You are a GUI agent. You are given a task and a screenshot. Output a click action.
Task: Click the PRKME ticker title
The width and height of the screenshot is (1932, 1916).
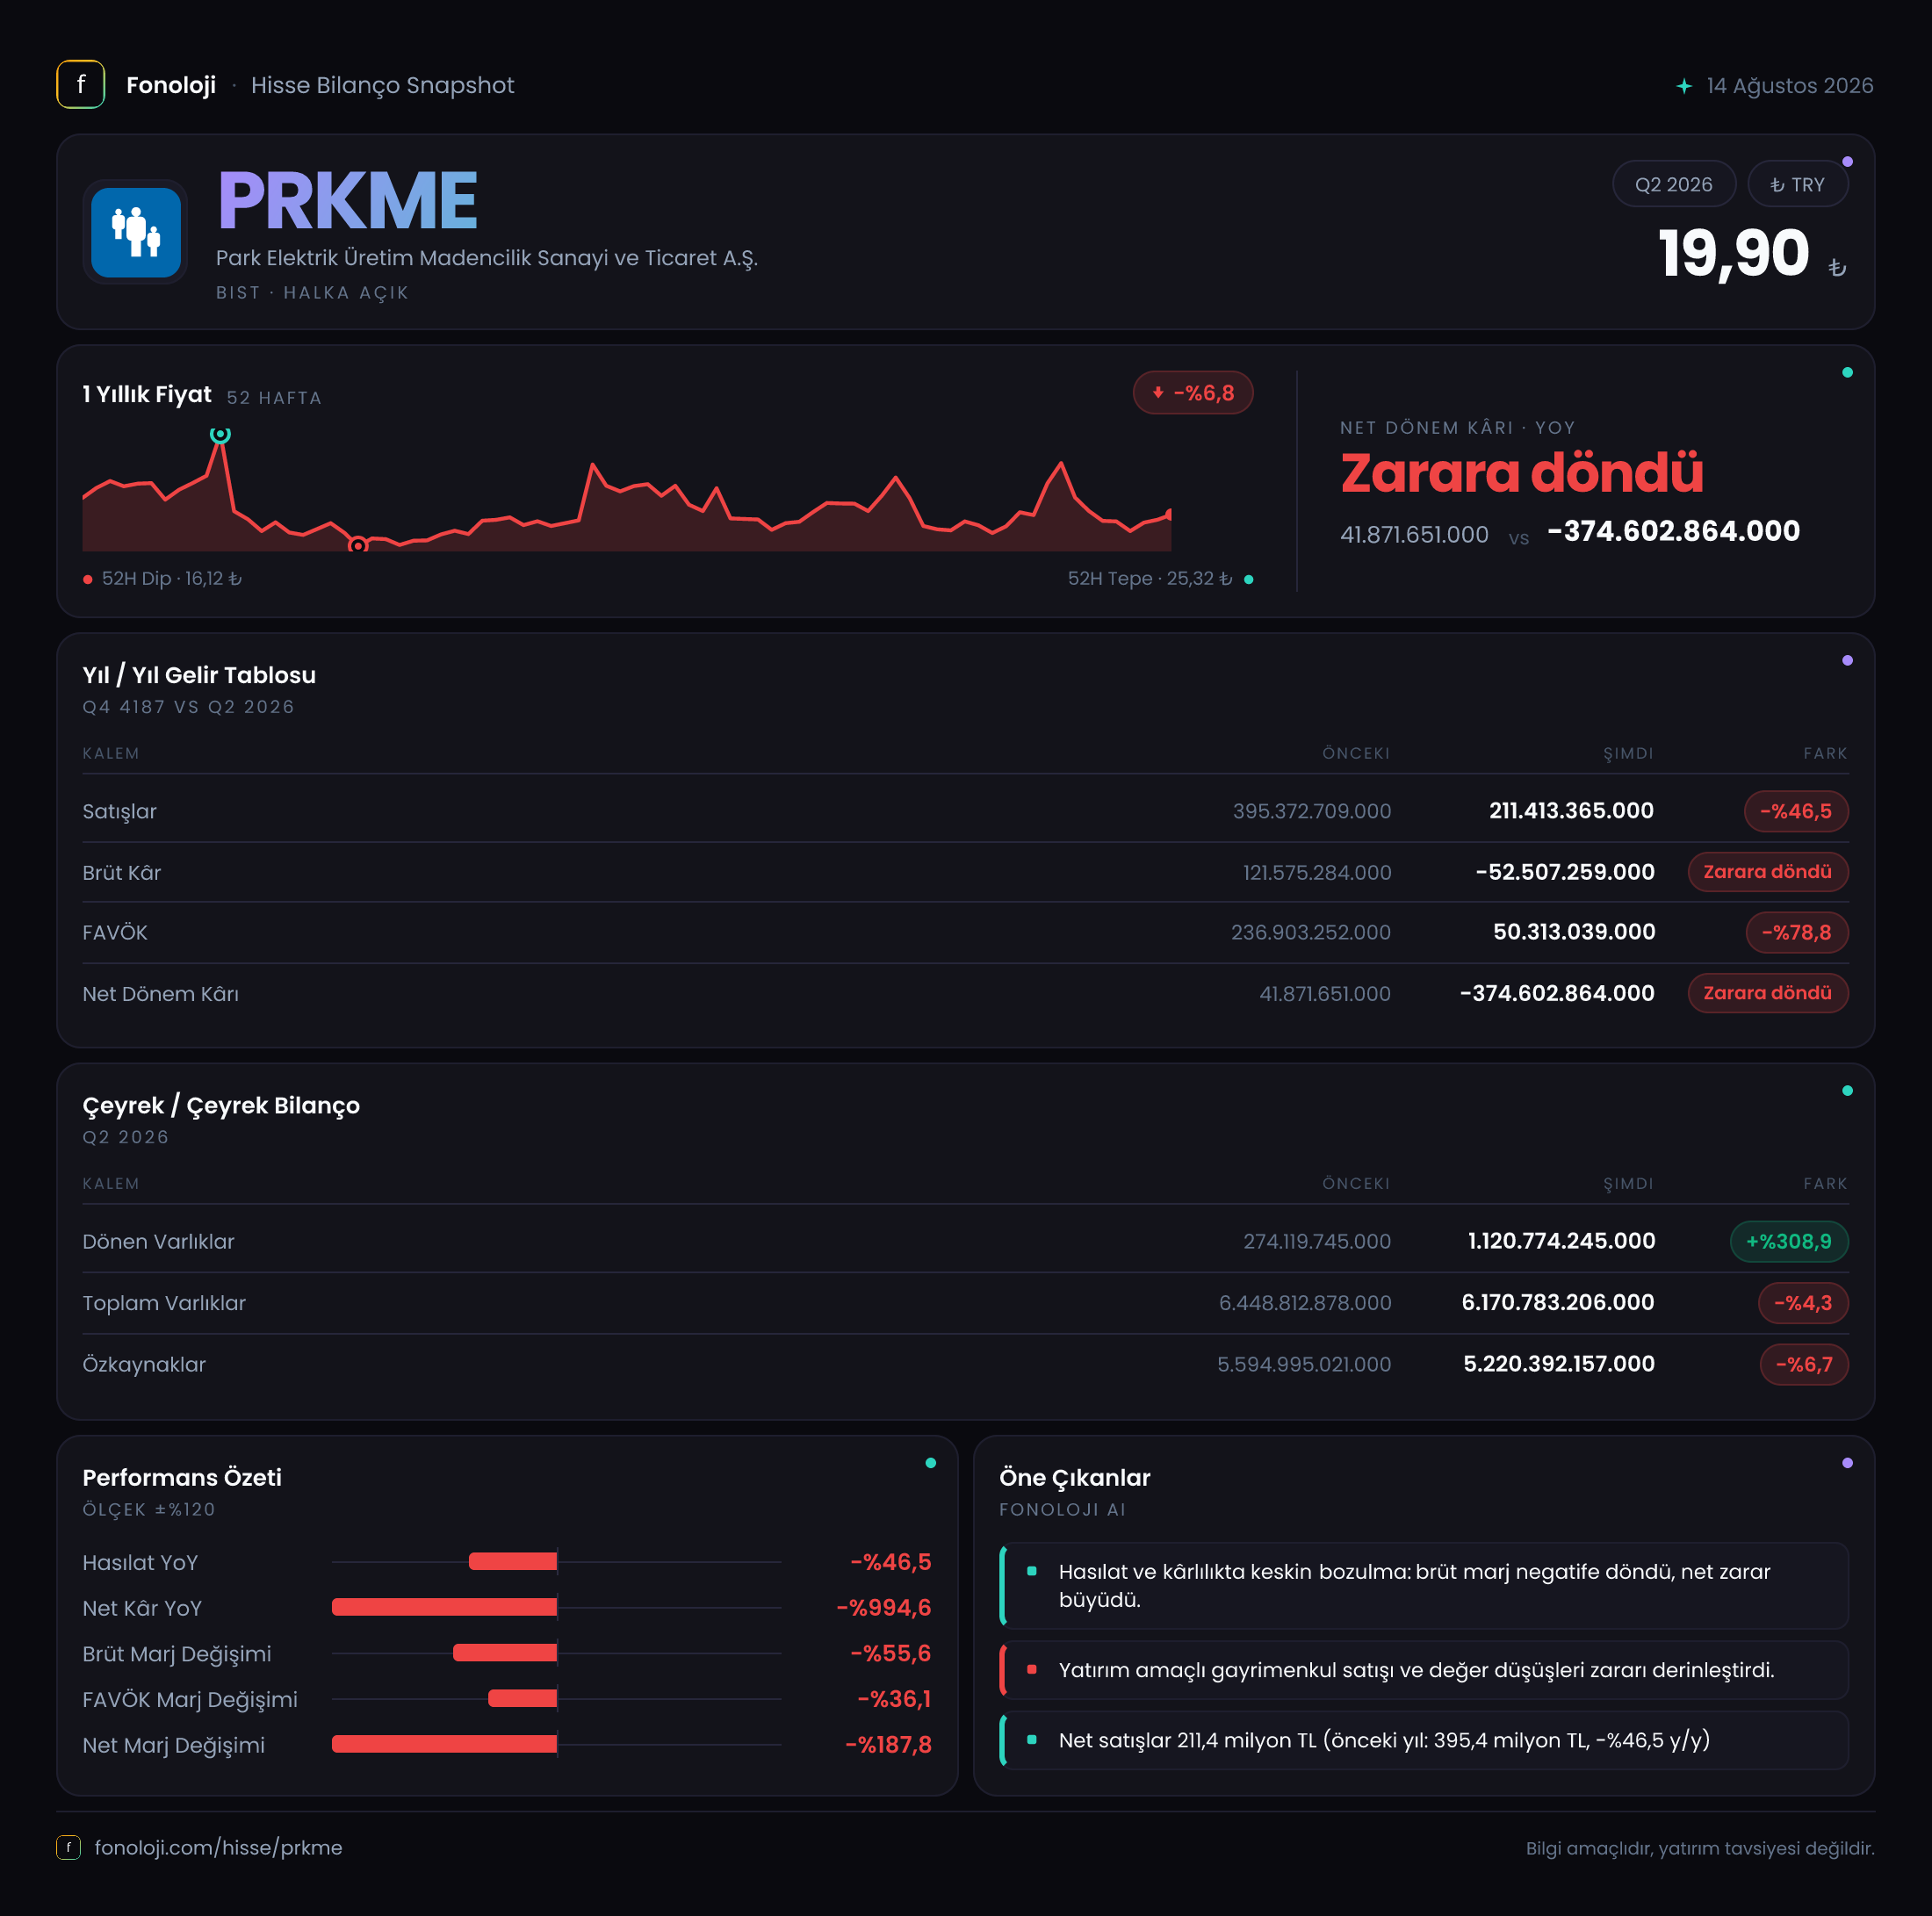coord(347,200)
